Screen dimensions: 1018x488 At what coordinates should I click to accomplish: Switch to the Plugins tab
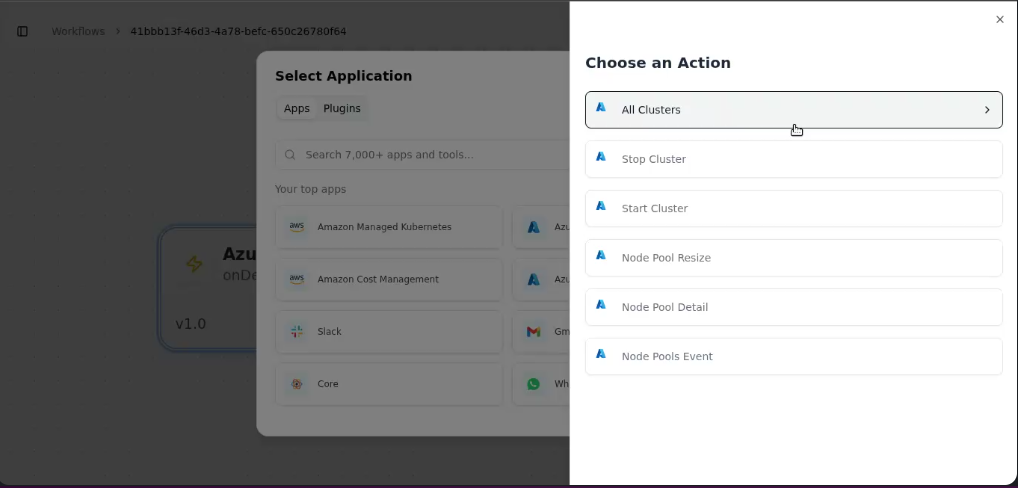point(341,108)
